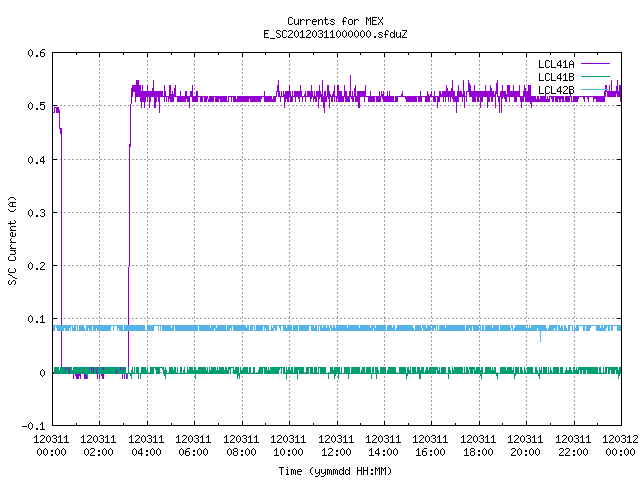This screenshot has height=480, width=640.
Task: Select the 'S/C Current (A)' y-axis label
Action: pyautogui.click(x=13, y=241)
